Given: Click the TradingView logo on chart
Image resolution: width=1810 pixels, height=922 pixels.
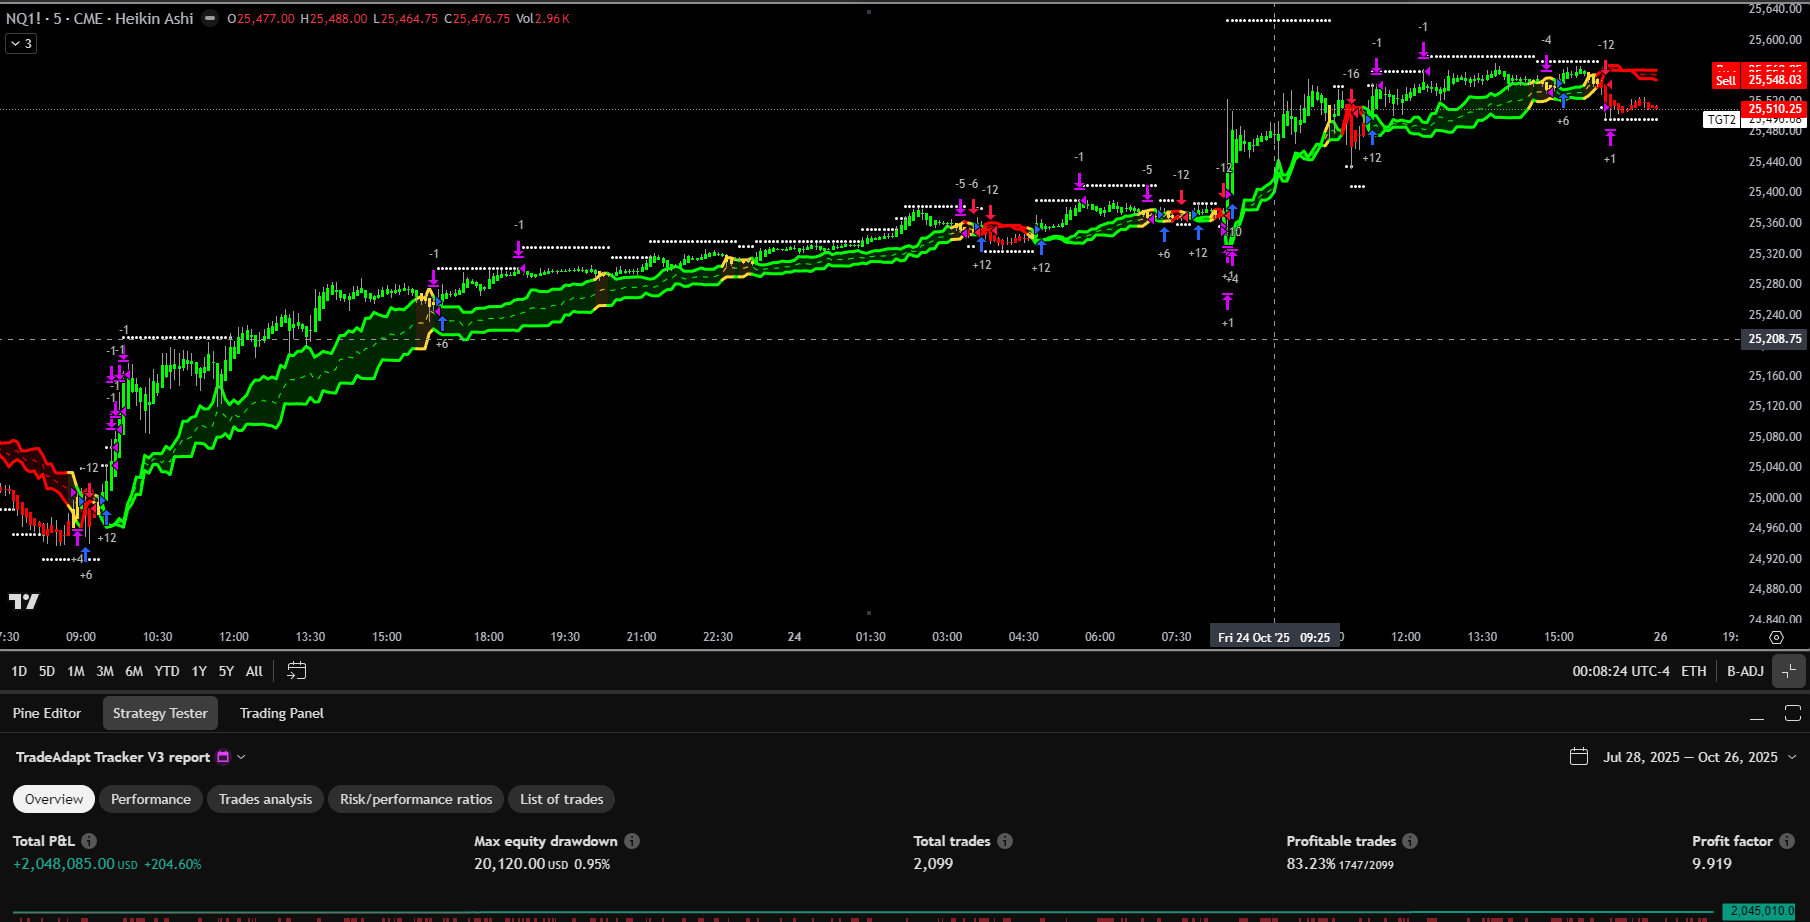Looking at the screenshot, I should (23, 601).
